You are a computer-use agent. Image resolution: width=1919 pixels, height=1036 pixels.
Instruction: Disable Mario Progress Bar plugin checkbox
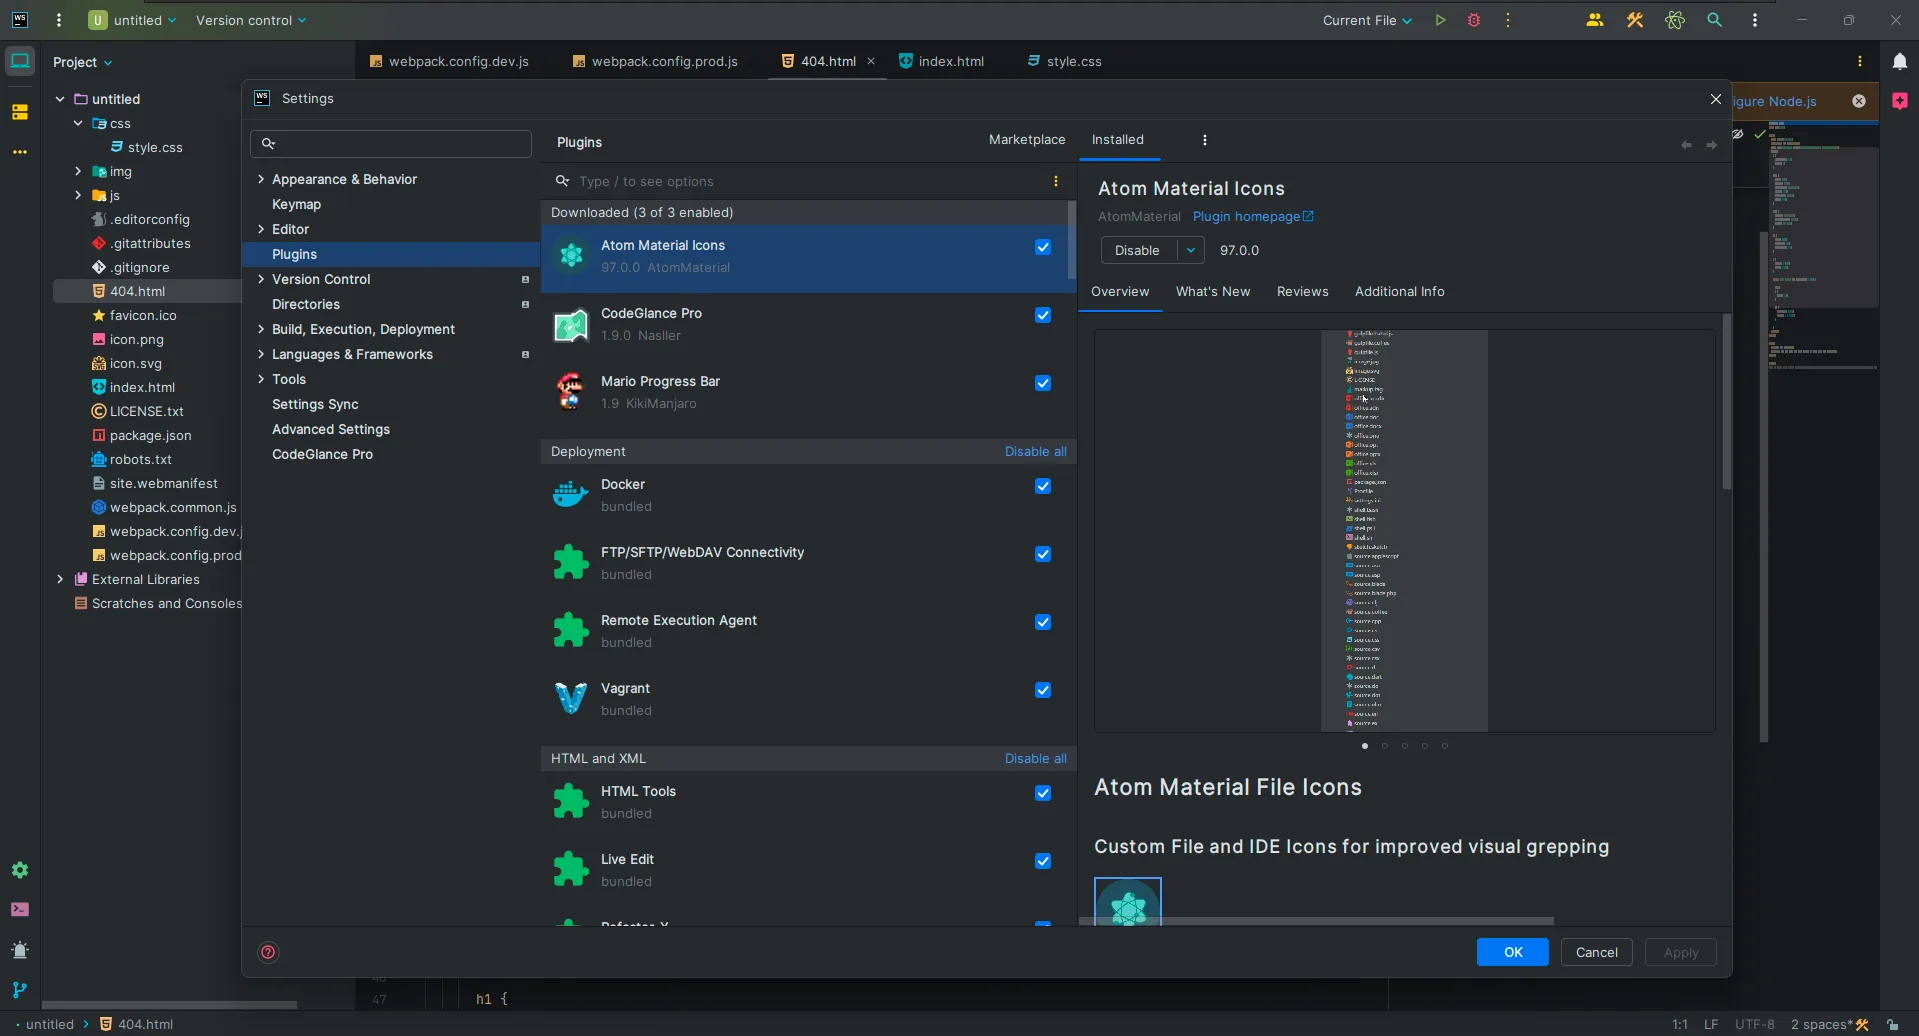[1043, 383]
